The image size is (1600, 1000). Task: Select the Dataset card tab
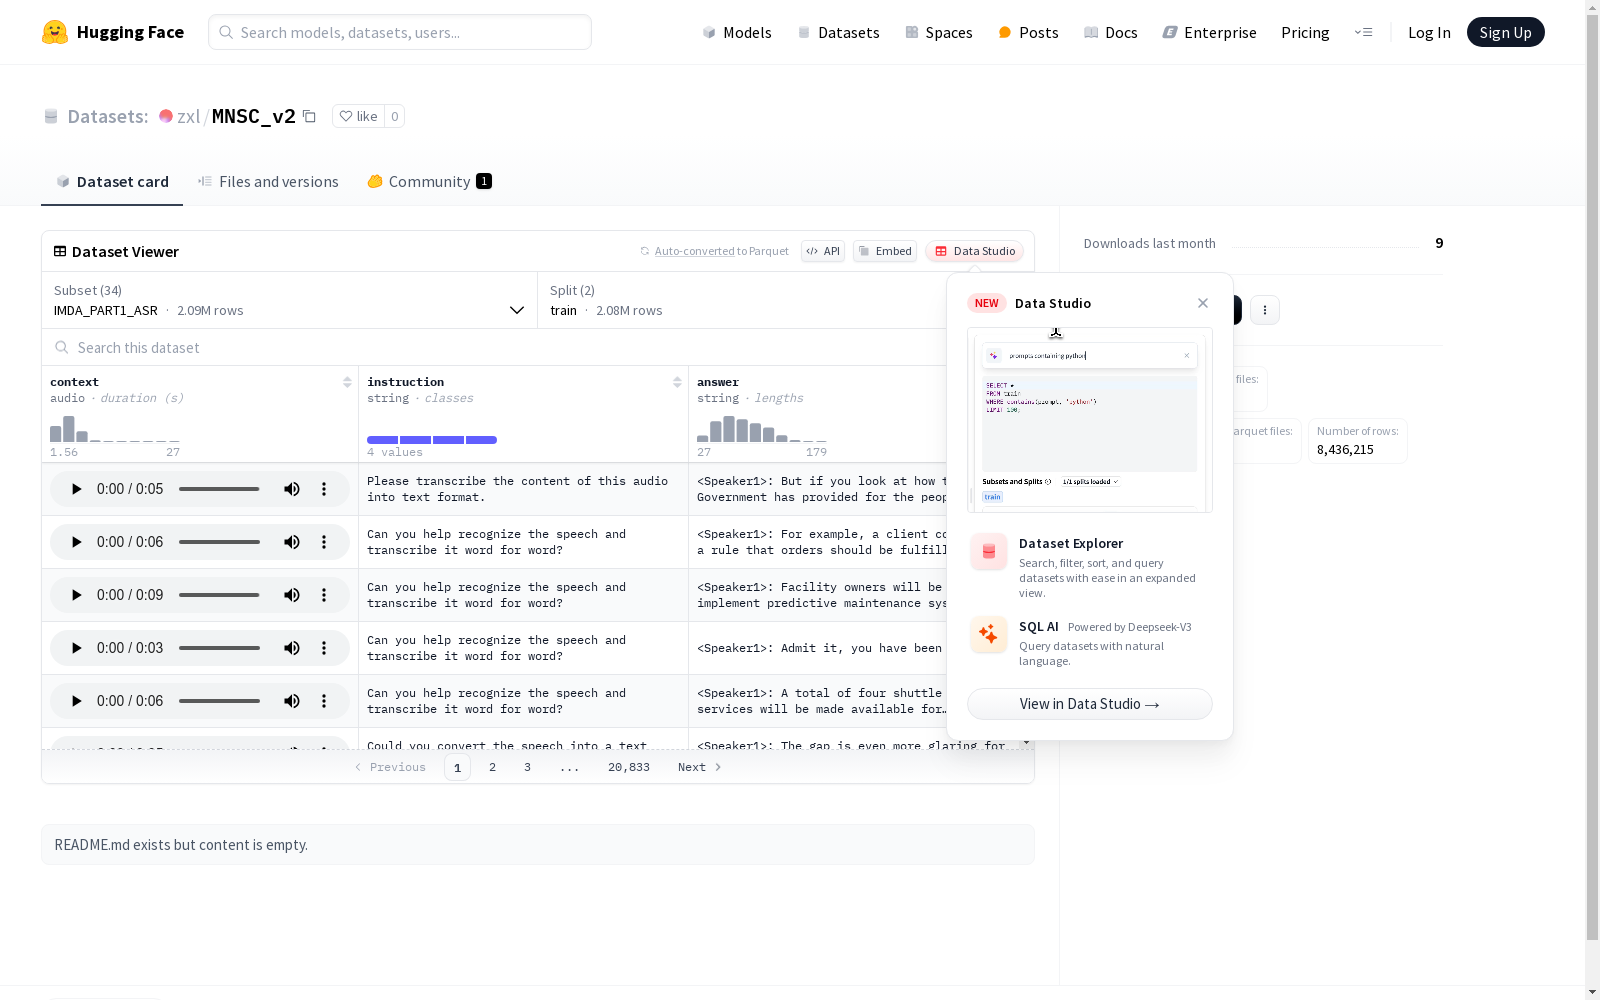click(x=112, y=181)
